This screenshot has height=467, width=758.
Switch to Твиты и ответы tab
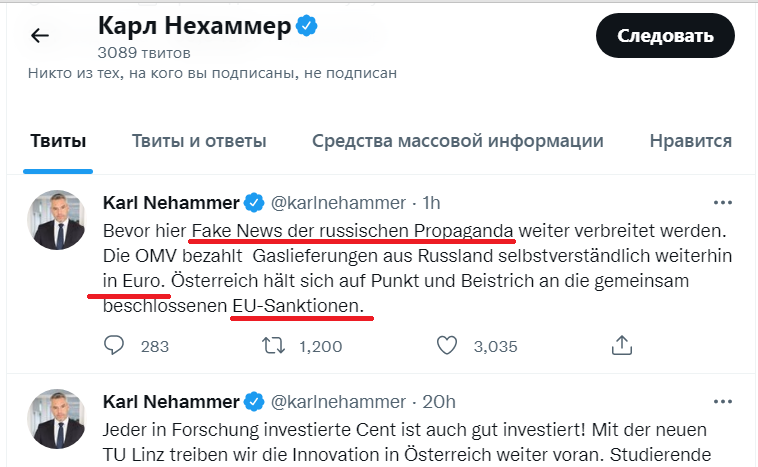tap(198, 141)
